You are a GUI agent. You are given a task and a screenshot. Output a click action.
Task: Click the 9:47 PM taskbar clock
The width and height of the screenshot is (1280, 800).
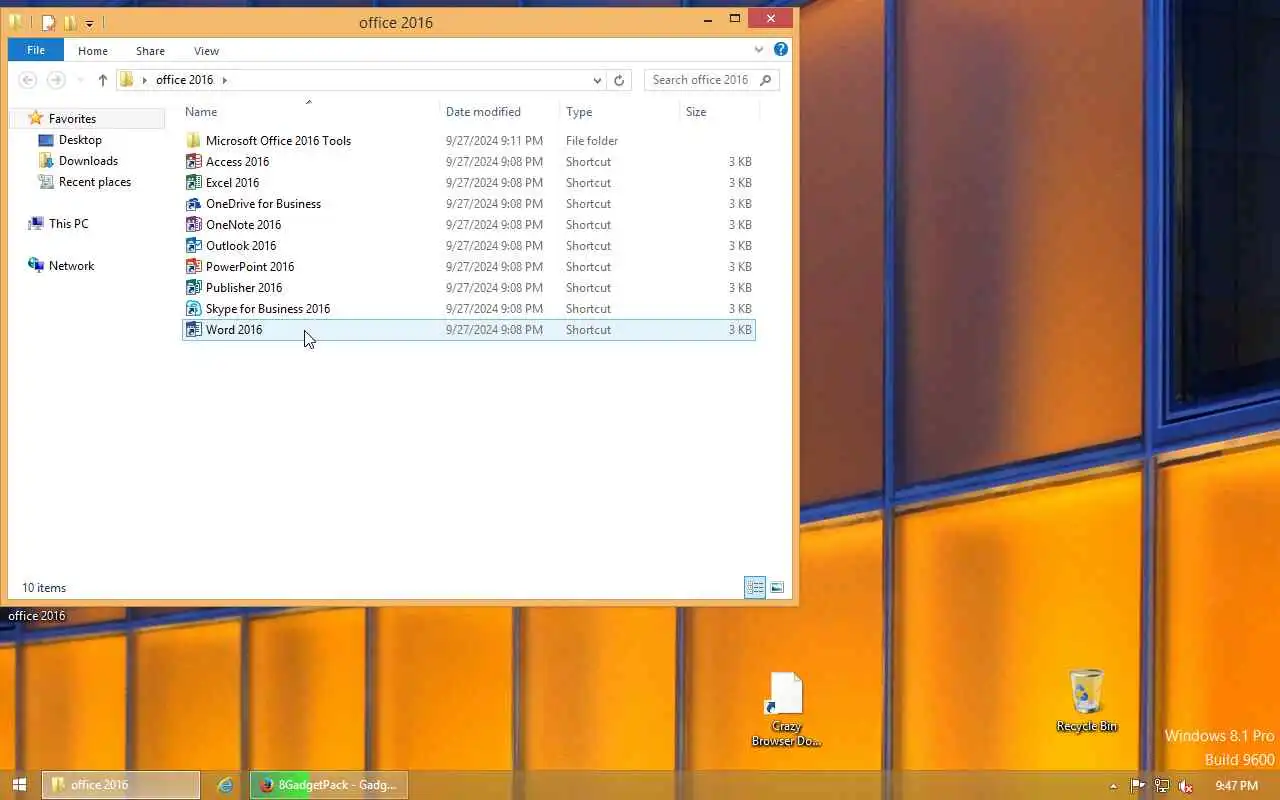click(1236, 786)
